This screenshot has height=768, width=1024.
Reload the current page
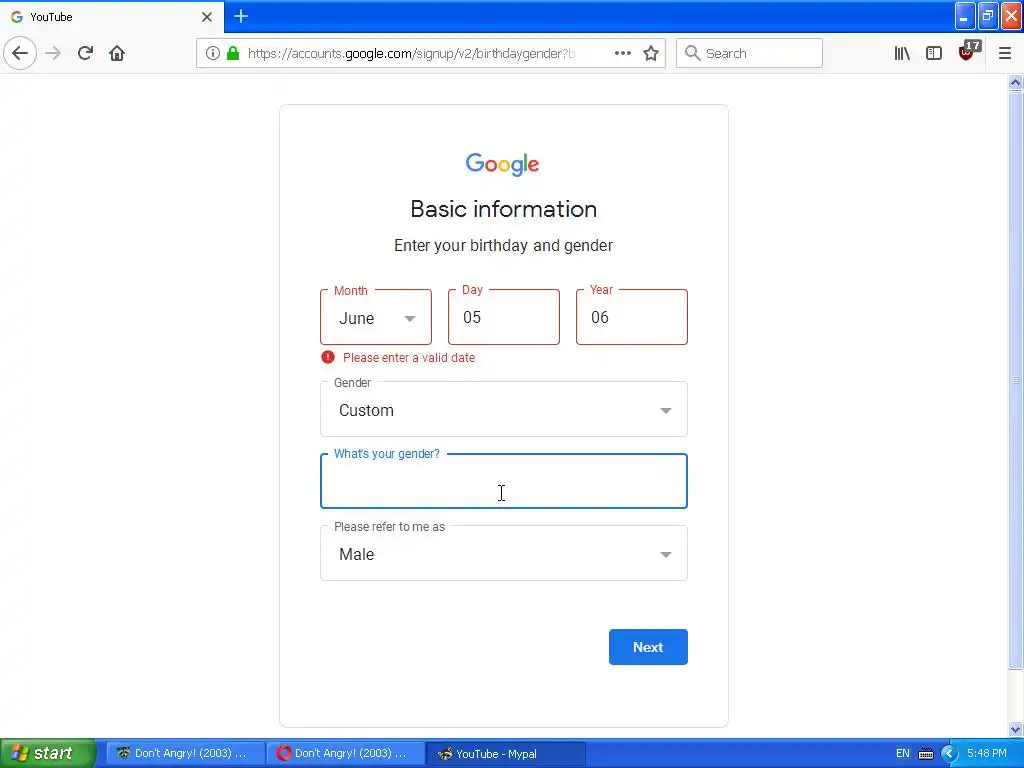pyautogui.click(x=85, y=53)
